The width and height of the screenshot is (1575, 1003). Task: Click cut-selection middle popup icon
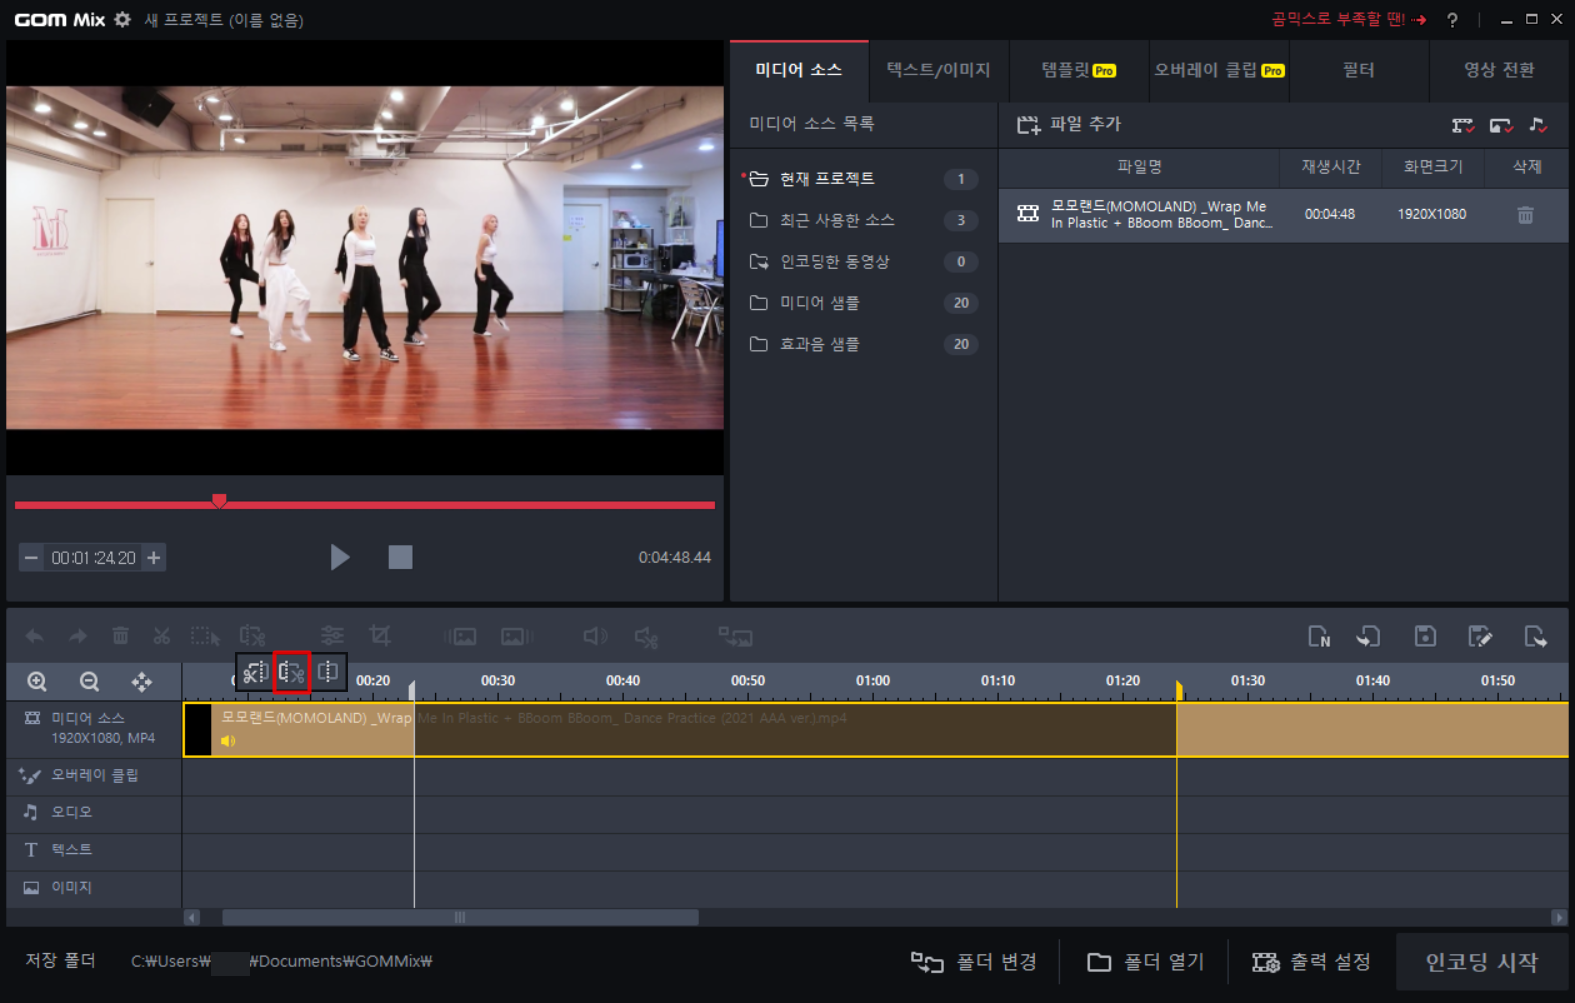coord(291,672)
